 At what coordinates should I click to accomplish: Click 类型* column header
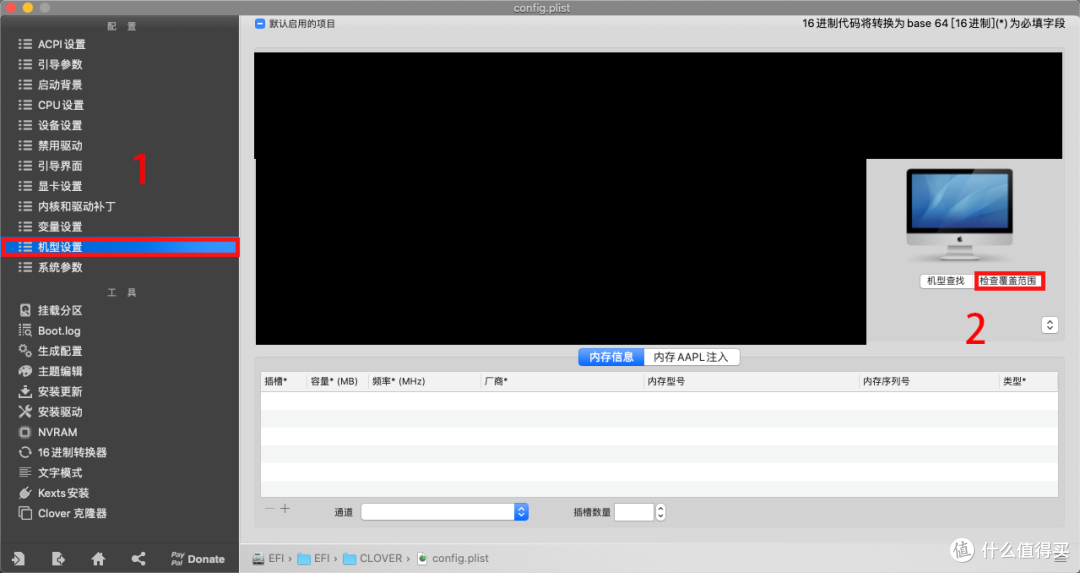coord(1028,382)
